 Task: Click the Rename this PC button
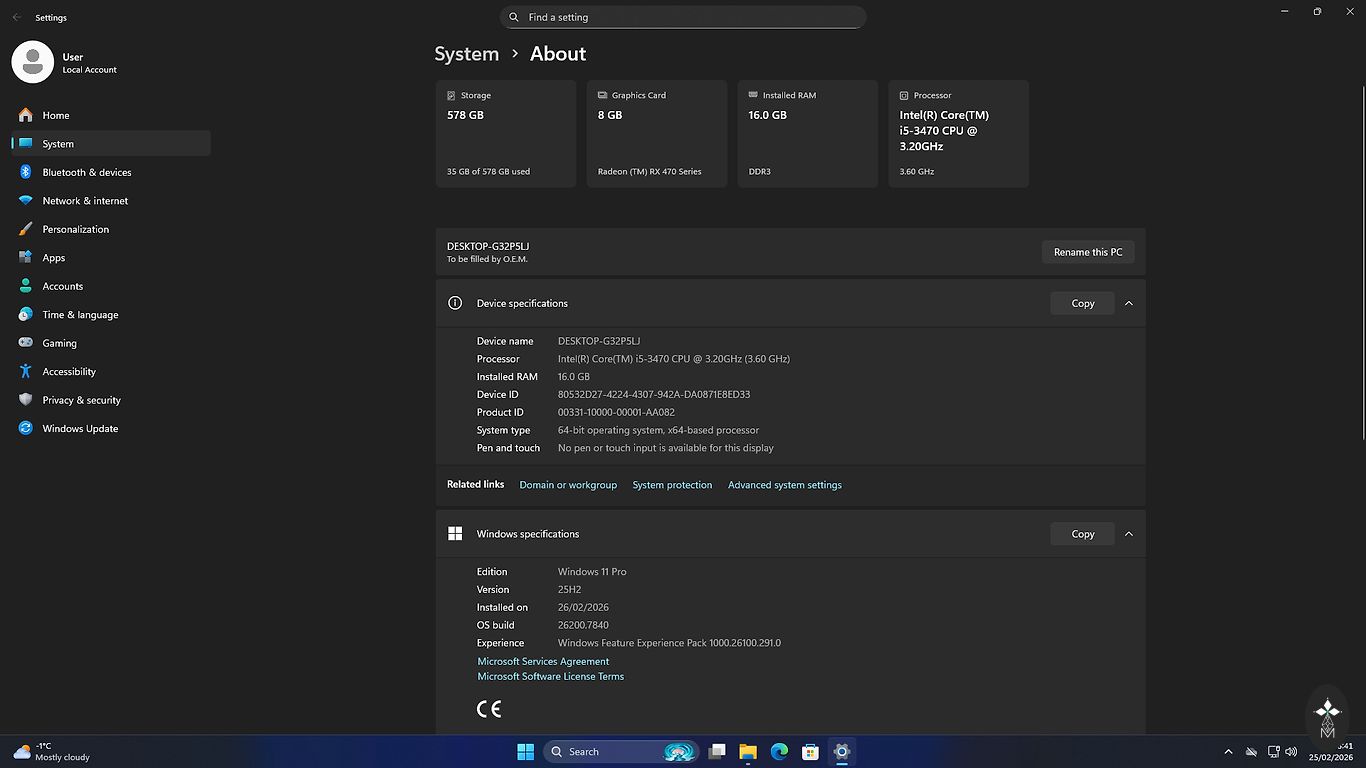[1088, 252]
